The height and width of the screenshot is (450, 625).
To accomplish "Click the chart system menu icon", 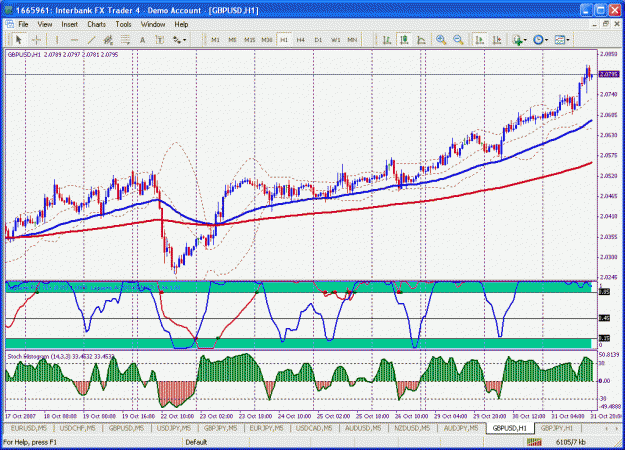I will 10,24.
